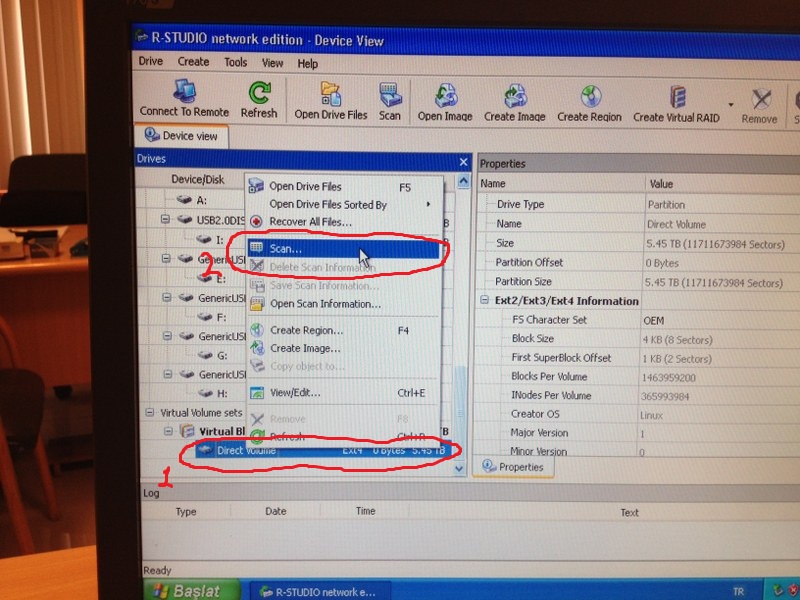Click the Properties tab at panel bottom

coord(513,467)
